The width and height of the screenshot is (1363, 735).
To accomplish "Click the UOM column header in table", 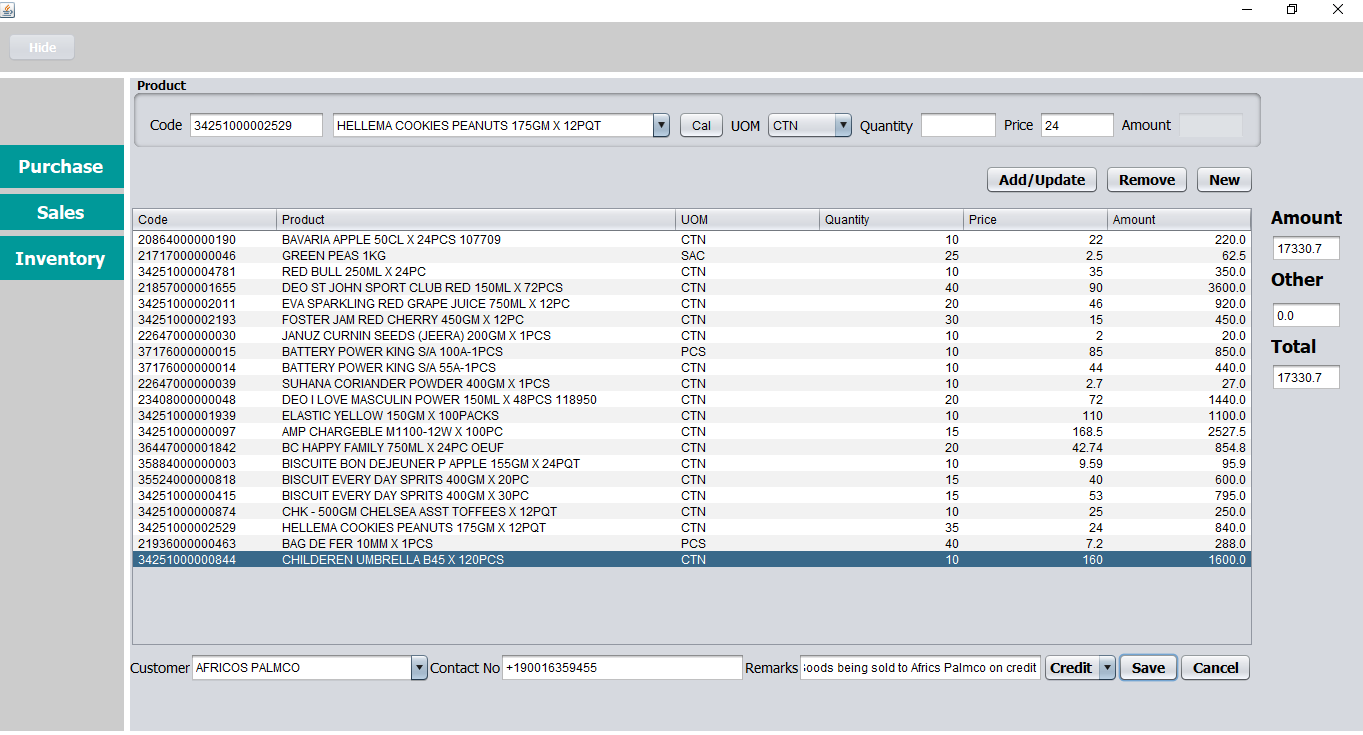I will [748, 220].
